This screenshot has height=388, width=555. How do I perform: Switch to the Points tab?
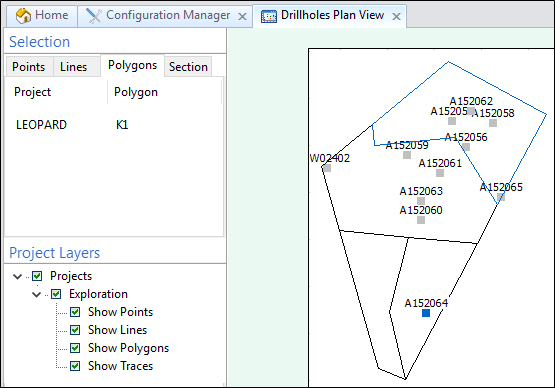(29, 67)
